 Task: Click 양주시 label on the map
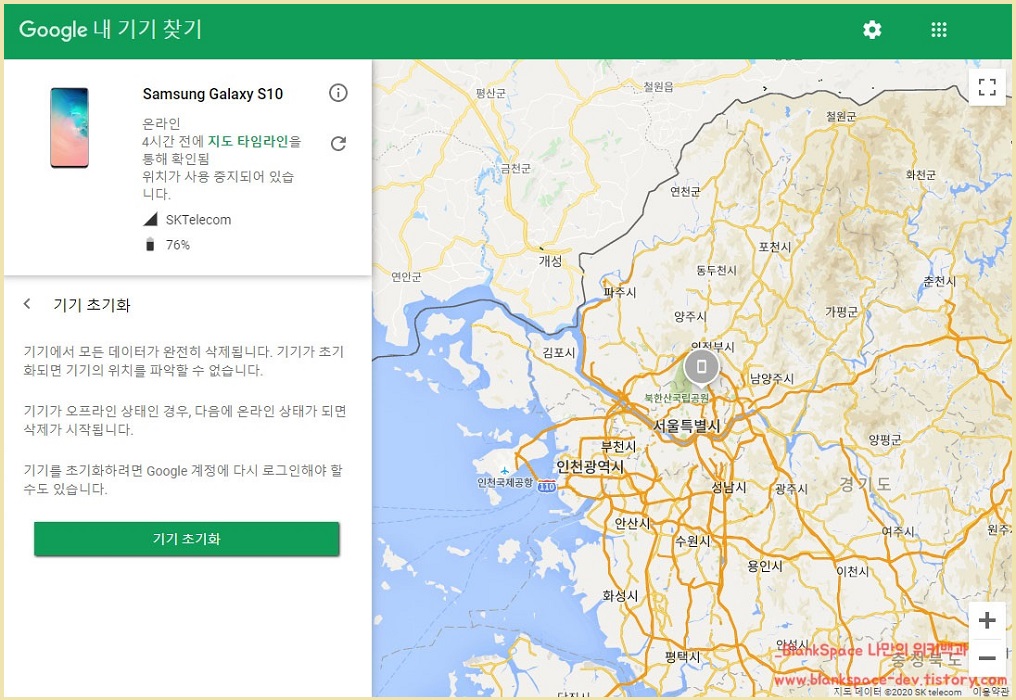(690, 316)
